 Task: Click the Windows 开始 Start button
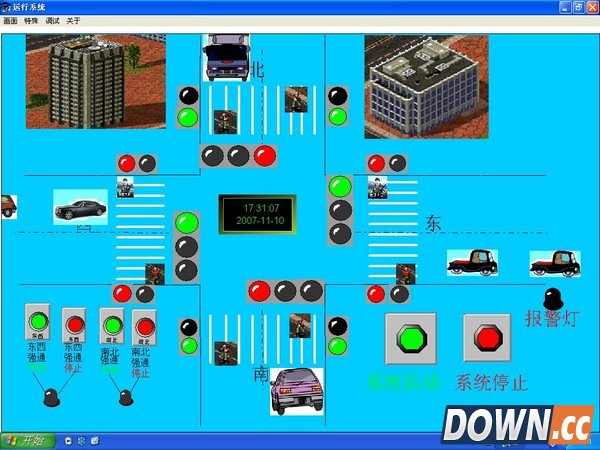click(x=27, y=440)
